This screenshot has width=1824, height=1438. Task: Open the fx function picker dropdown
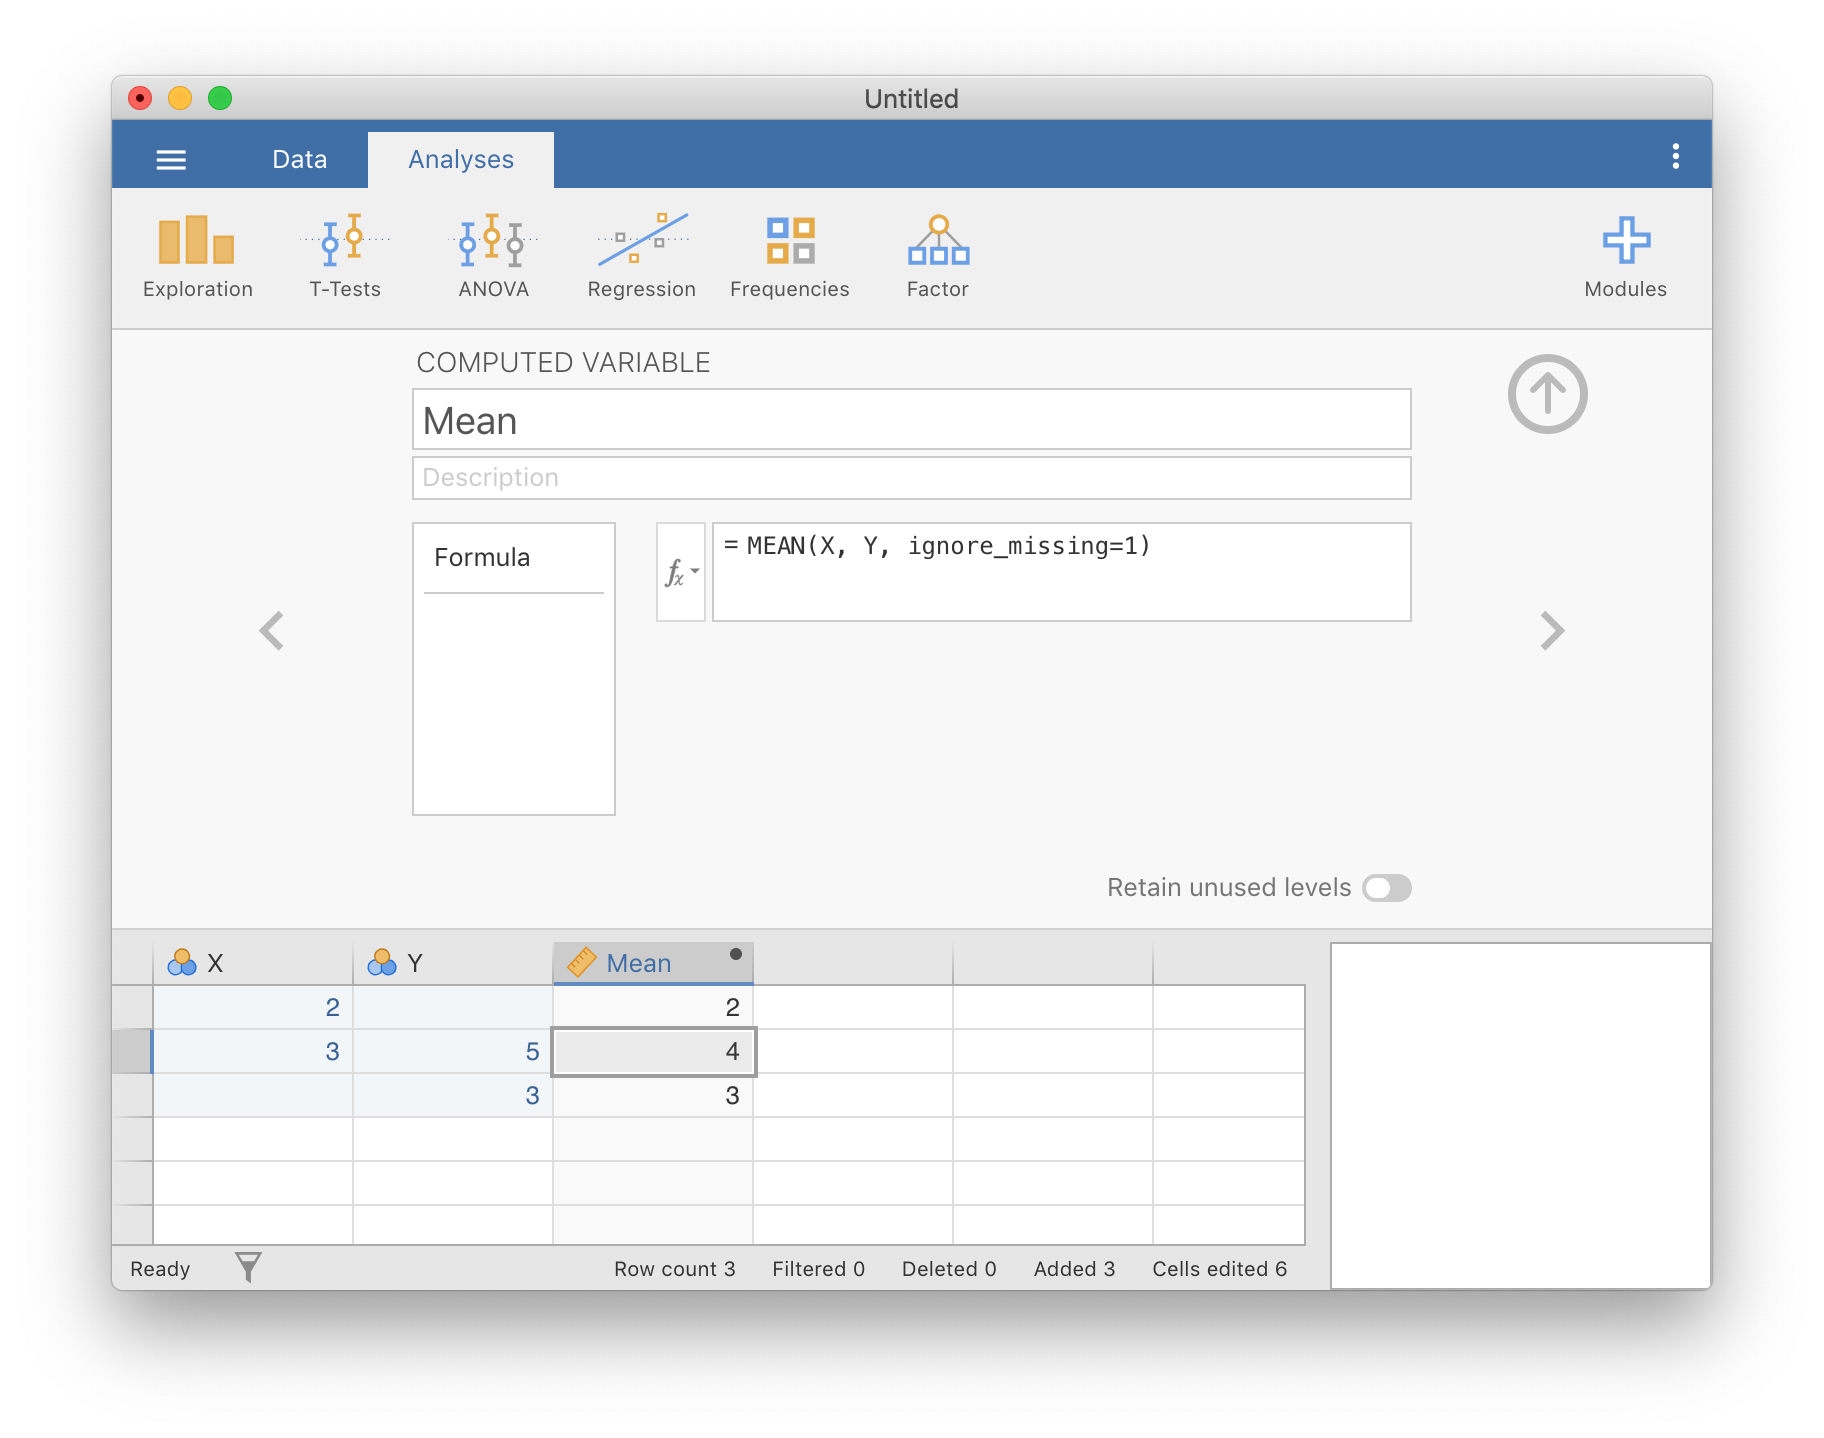tap(680, 571)
